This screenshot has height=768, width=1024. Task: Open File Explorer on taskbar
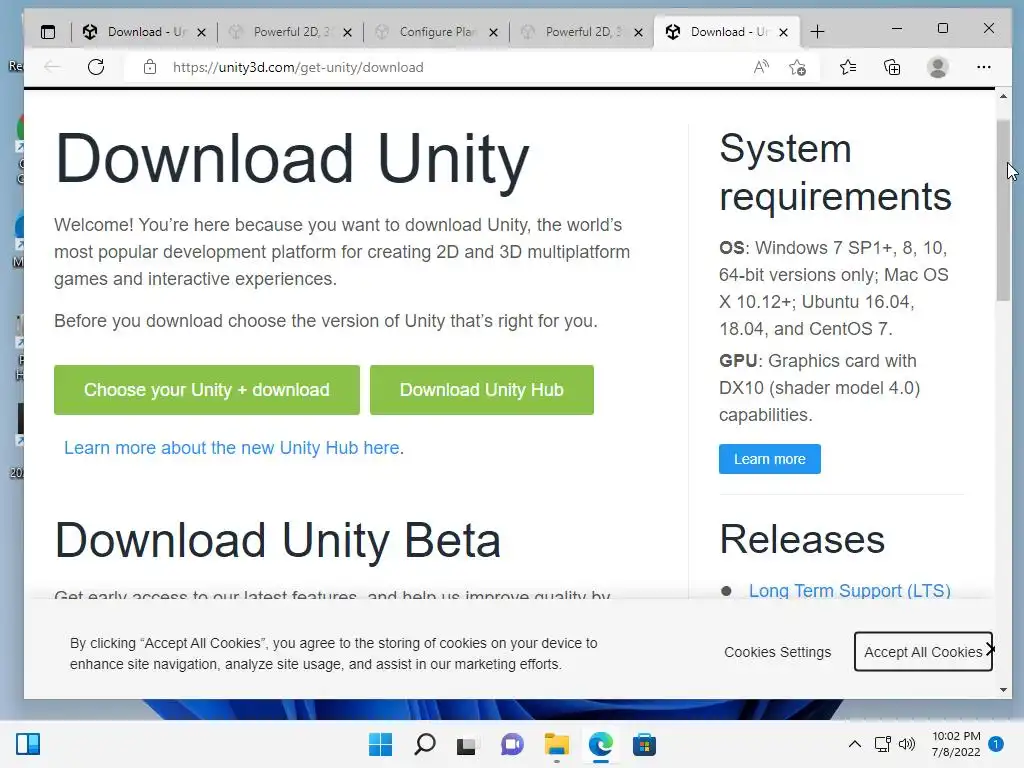pyautogui.click(x=556, y=744)
